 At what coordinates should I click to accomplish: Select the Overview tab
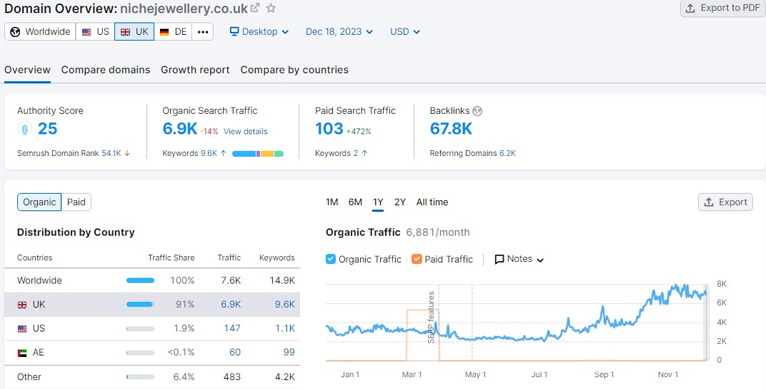click(x=27, y=70)
